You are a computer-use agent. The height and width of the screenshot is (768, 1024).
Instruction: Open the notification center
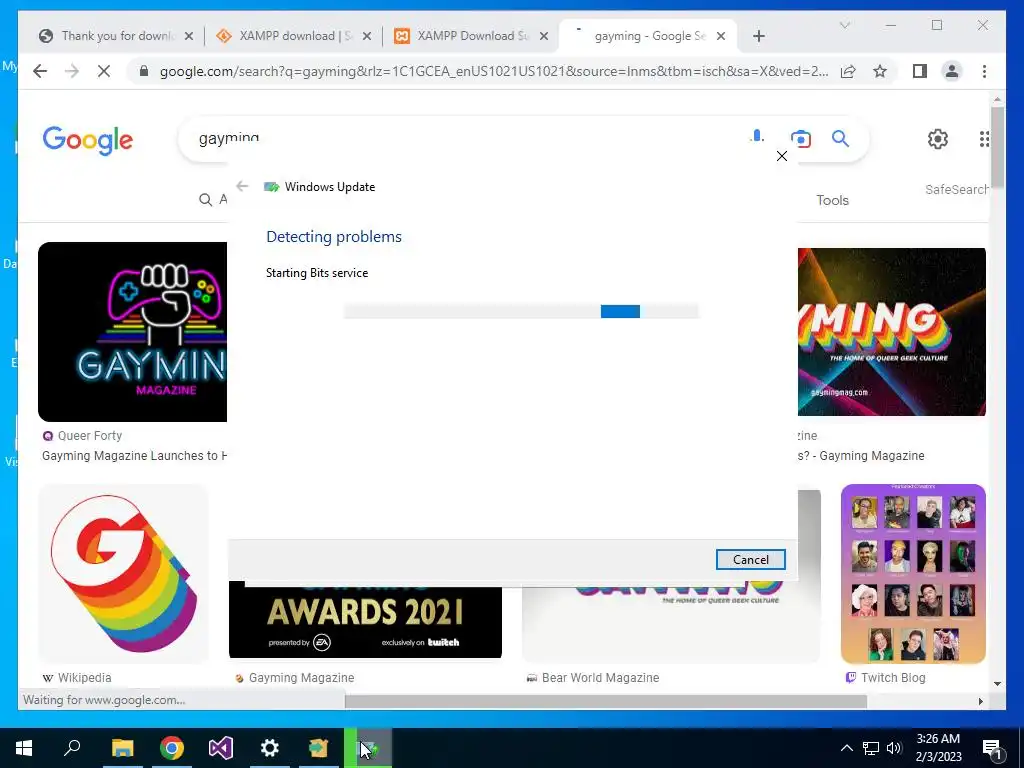click(x=993, y=748)
